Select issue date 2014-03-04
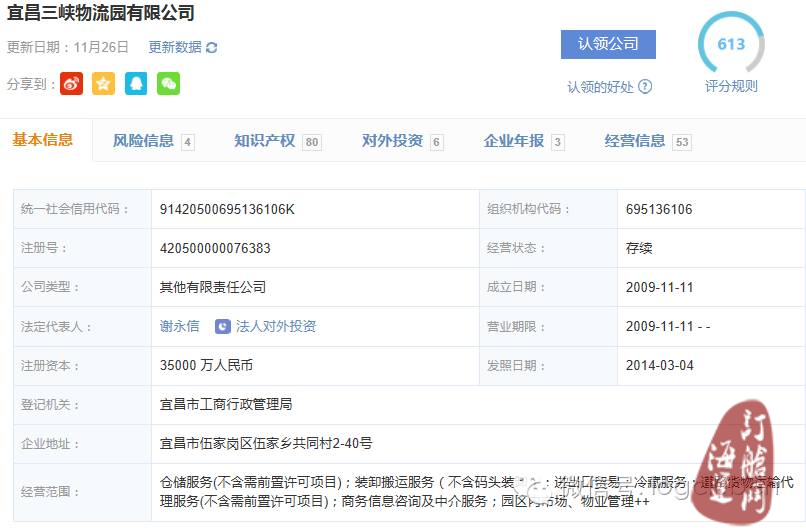The image size is (806, 528). 660,366
